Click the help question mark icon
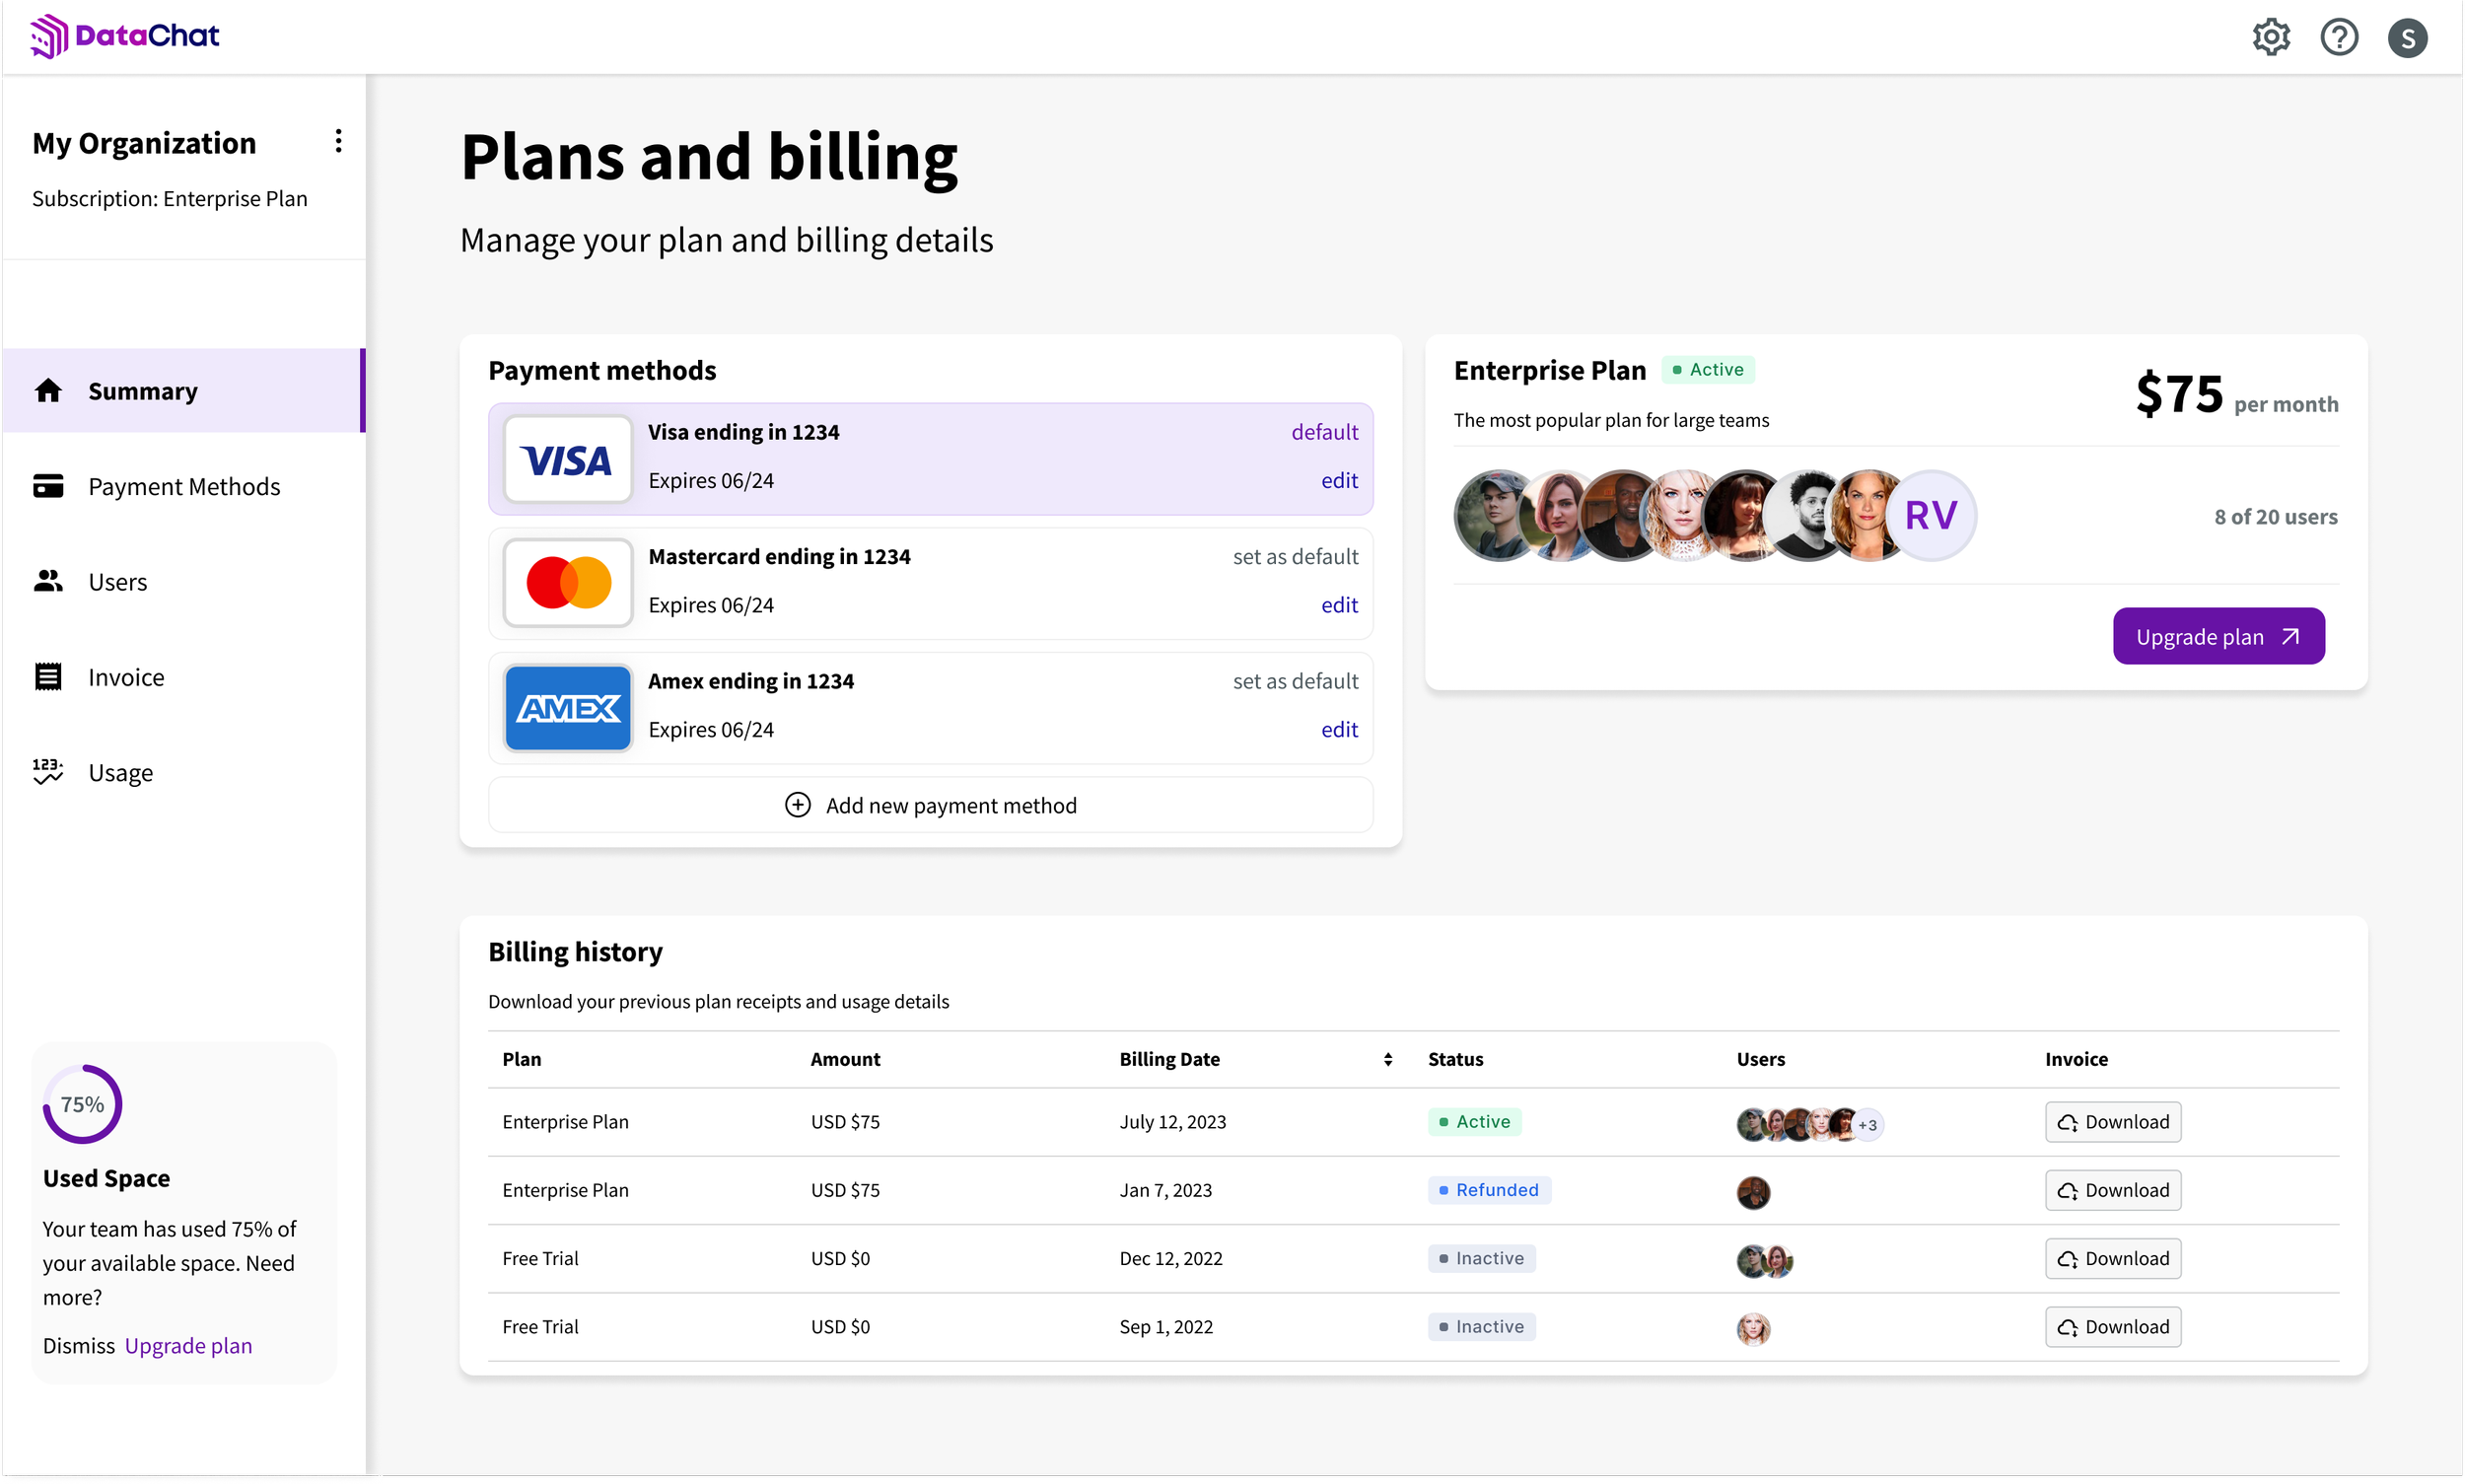The height and width of the screenshot is (1484, 2465). (2339, 36)
